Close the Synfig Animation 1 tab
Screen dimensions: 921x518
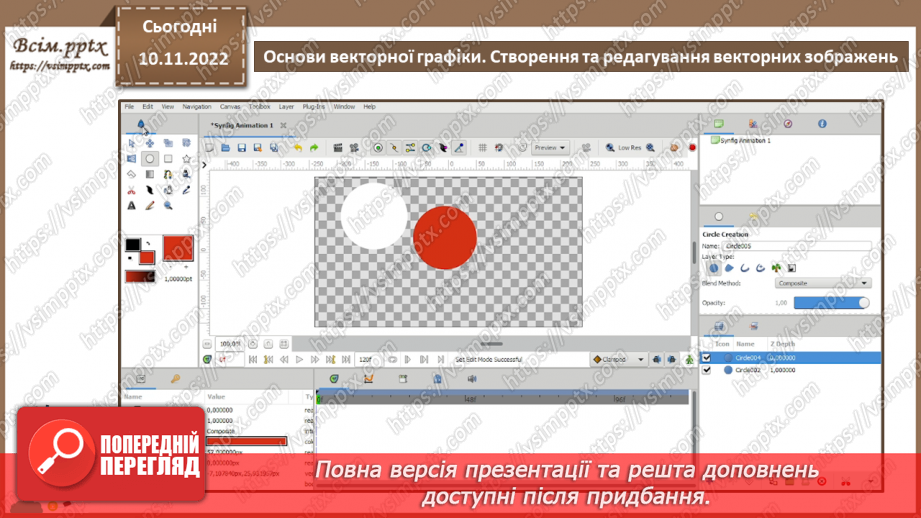[x=284, y=126]
